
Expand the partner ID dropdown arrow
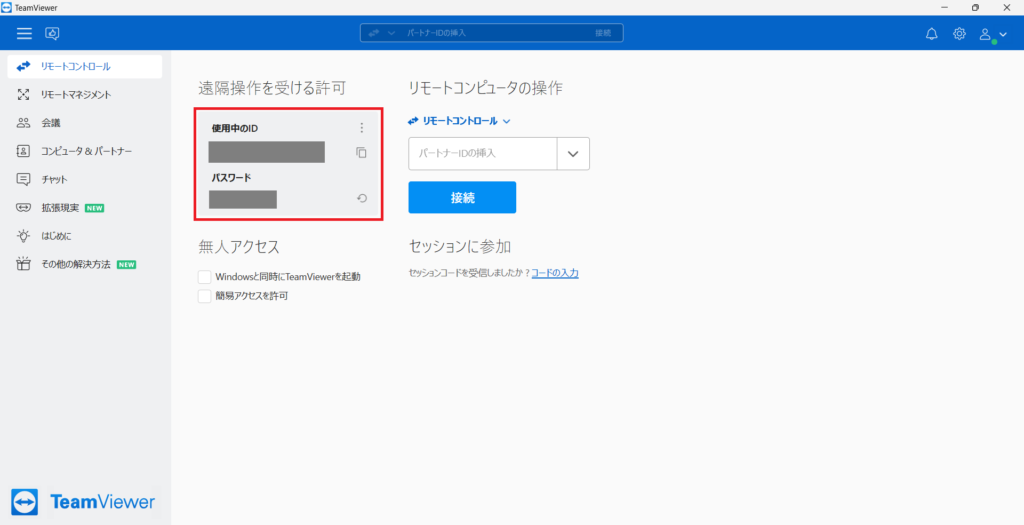[x=573, y=154]
